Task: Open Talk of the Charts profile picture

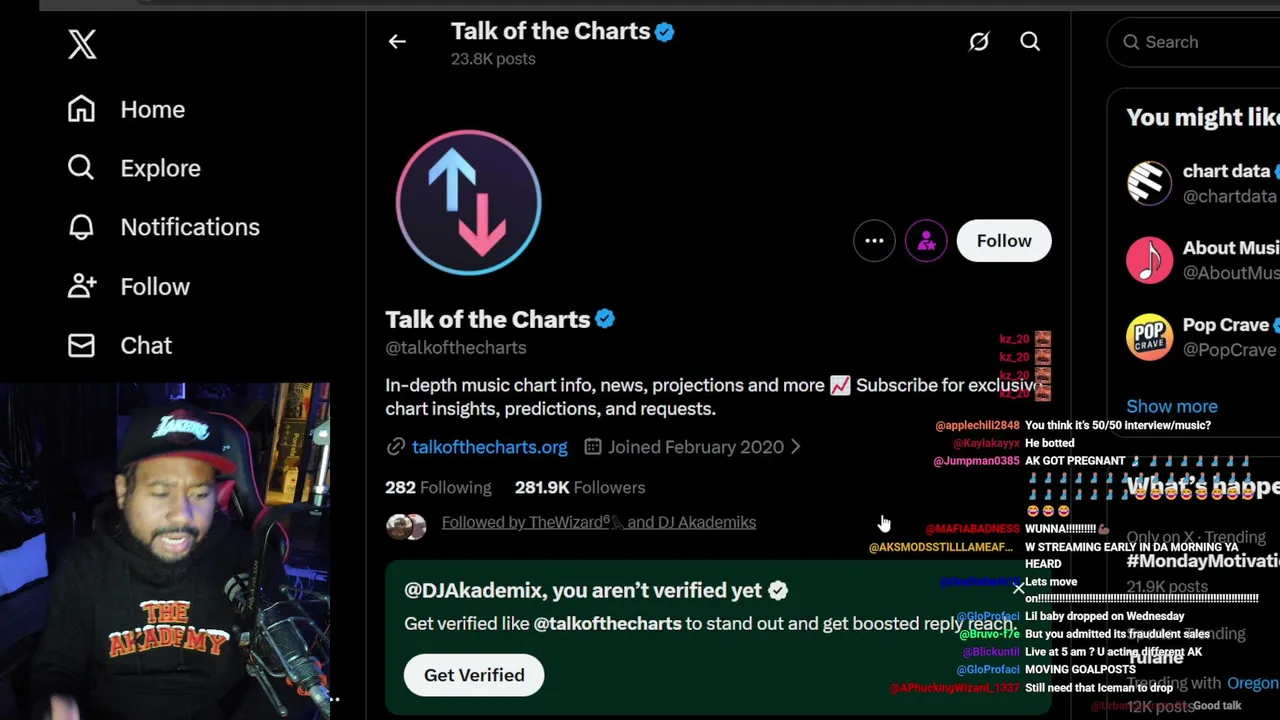Action: (x=468, y=202)
